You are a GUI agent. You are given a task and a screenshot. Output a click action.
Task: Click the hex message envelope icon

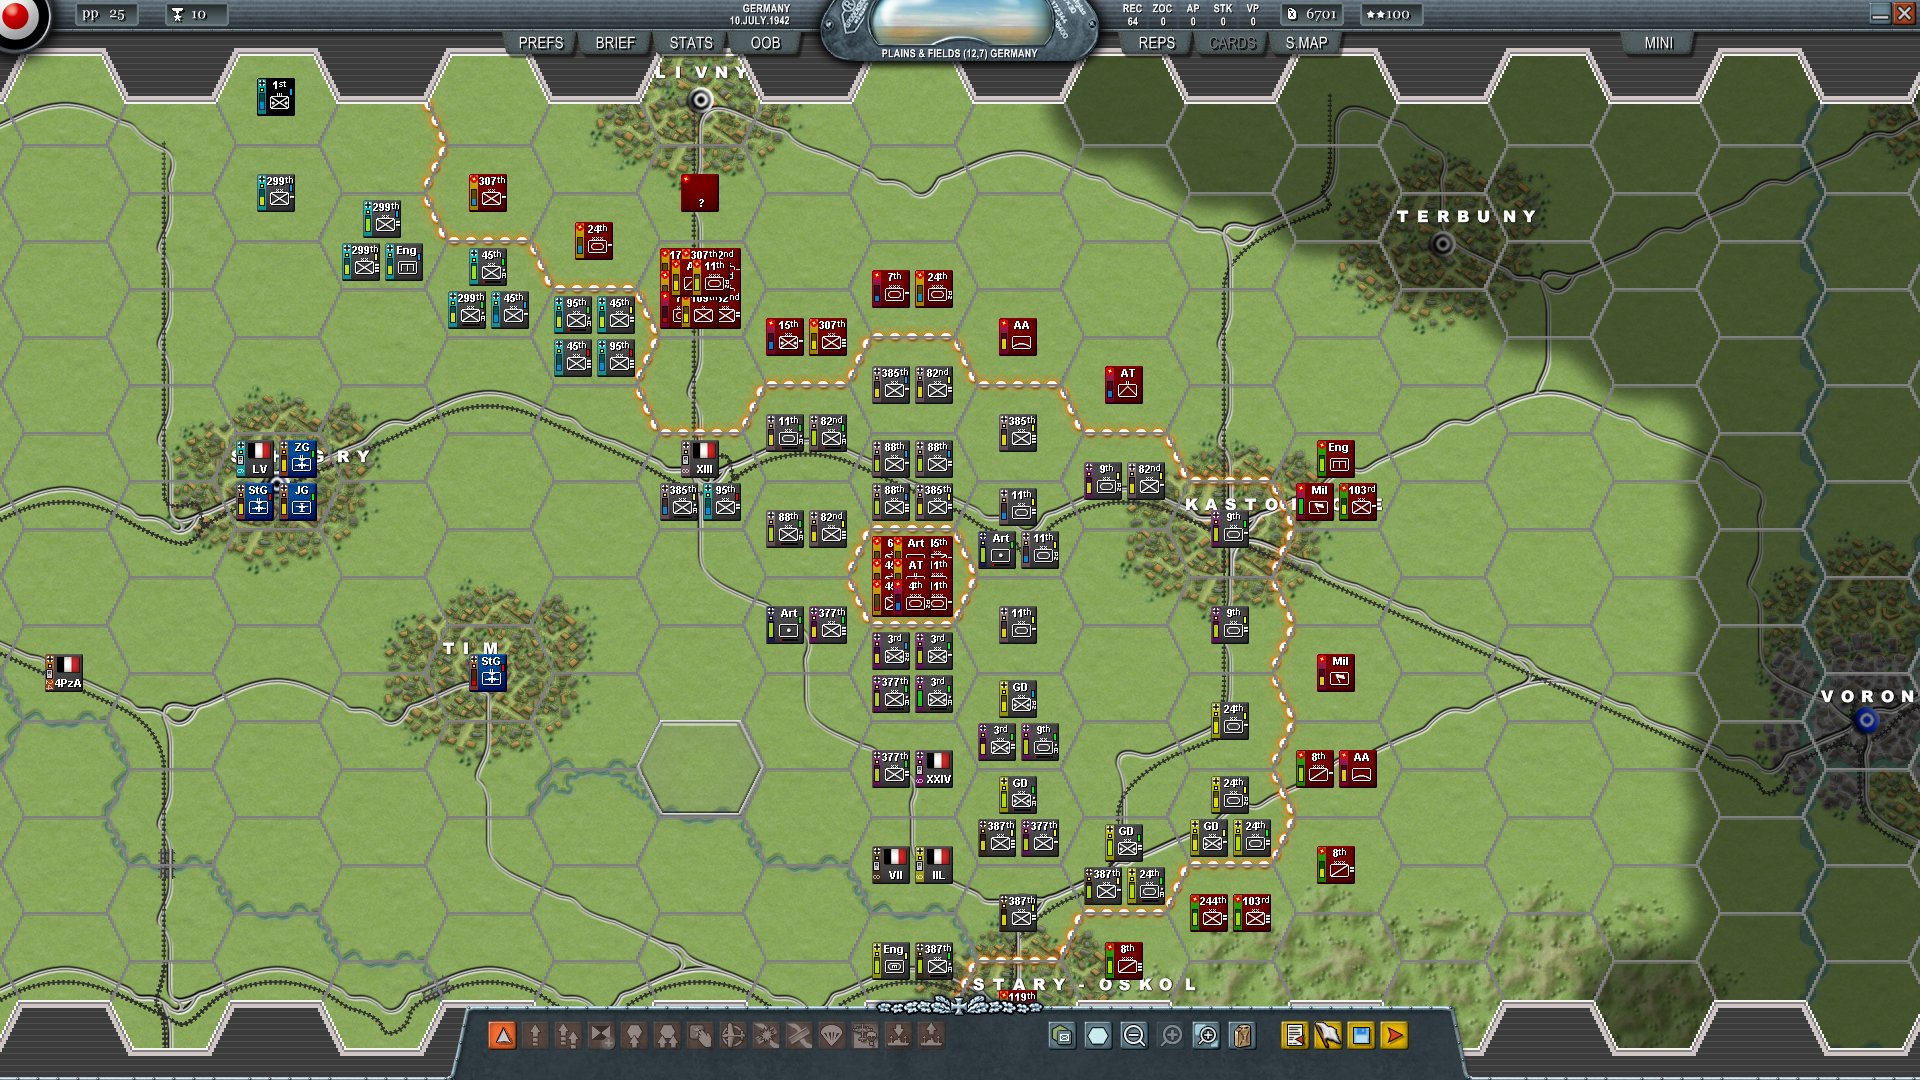coord(1062,1036)
